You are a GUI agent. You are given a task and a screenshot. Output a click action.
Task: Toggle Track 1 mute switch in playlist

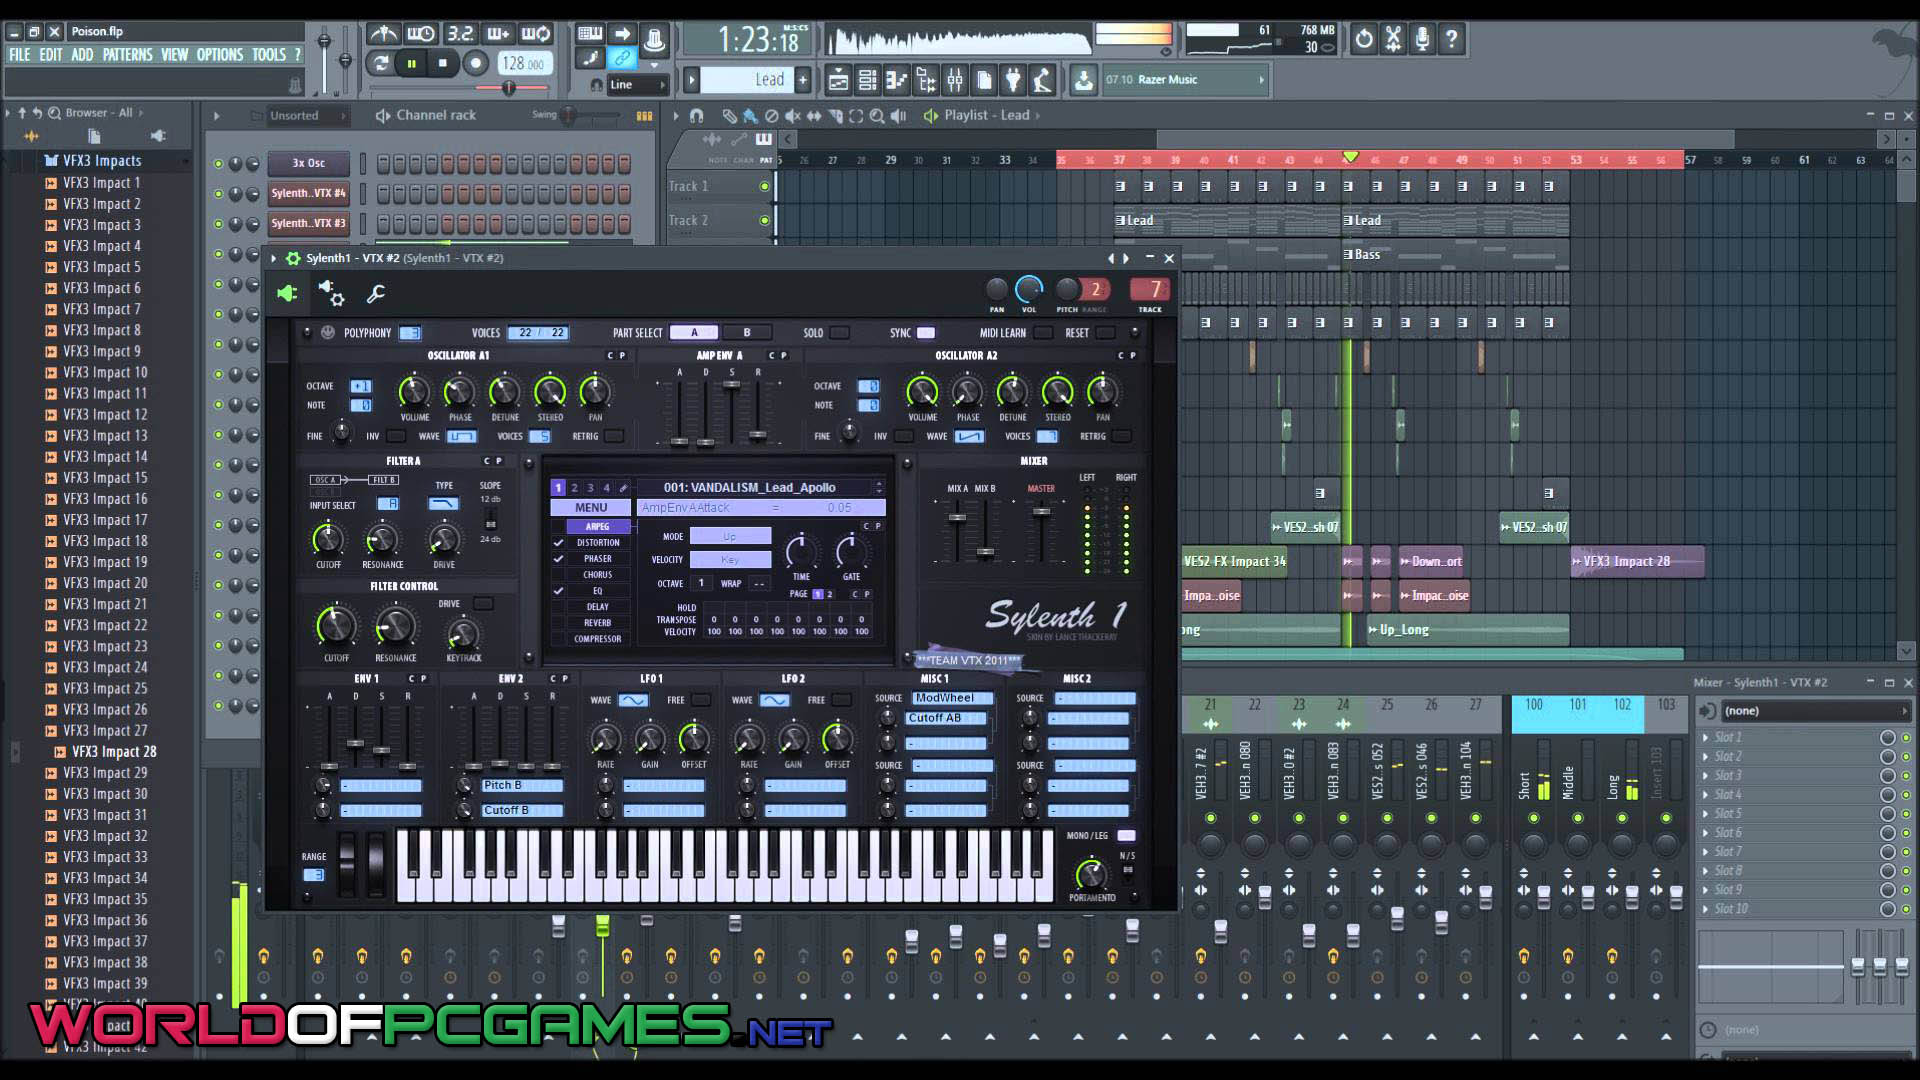[765, 186]
